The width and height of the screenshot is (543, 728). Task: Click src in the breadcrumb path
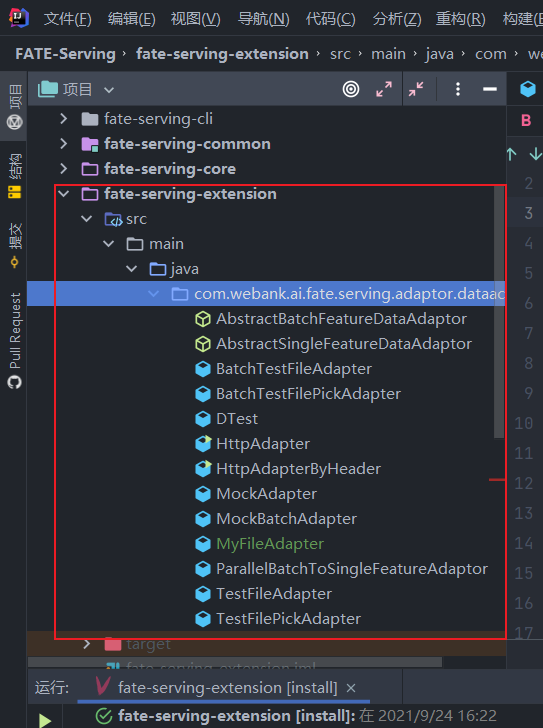pos(340,54)
